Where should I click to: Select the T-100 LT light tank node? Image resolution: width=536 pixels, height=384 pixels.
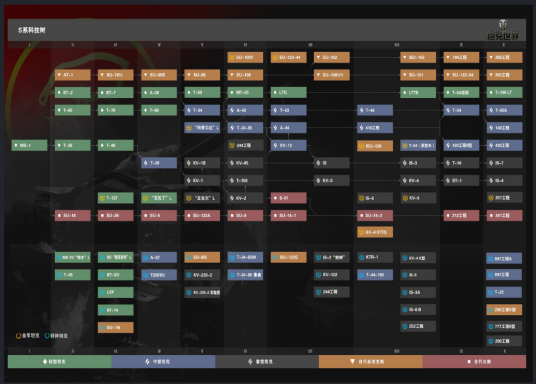[505, 92]
